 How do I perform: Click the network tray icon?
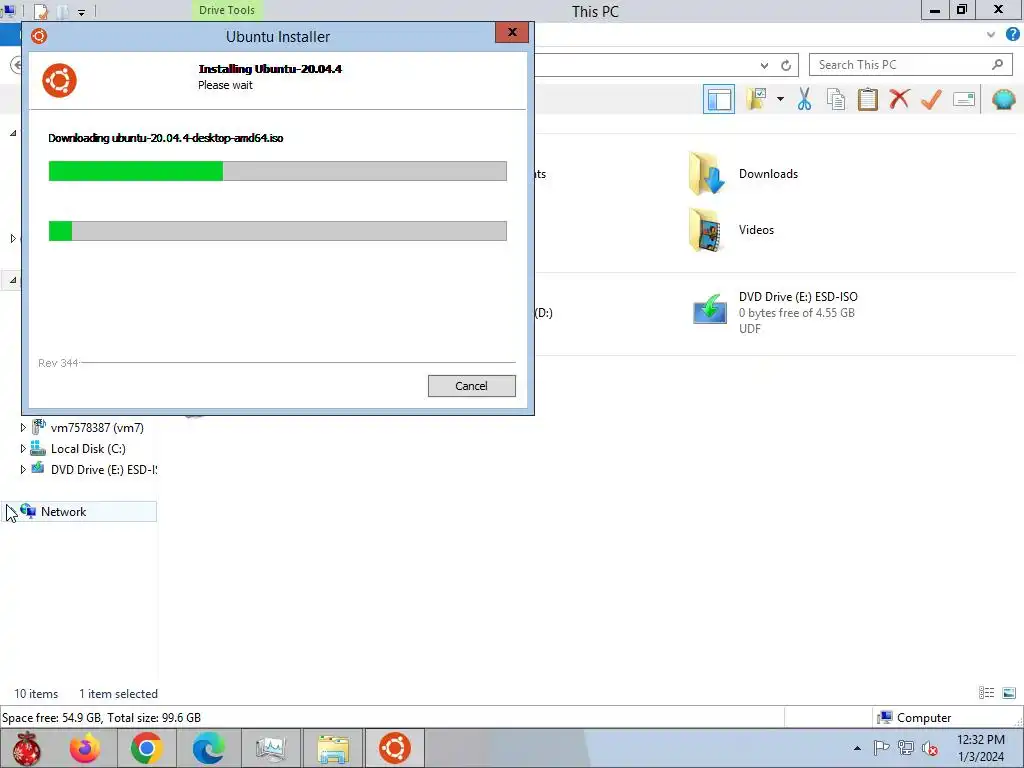(x=905, y=748)
